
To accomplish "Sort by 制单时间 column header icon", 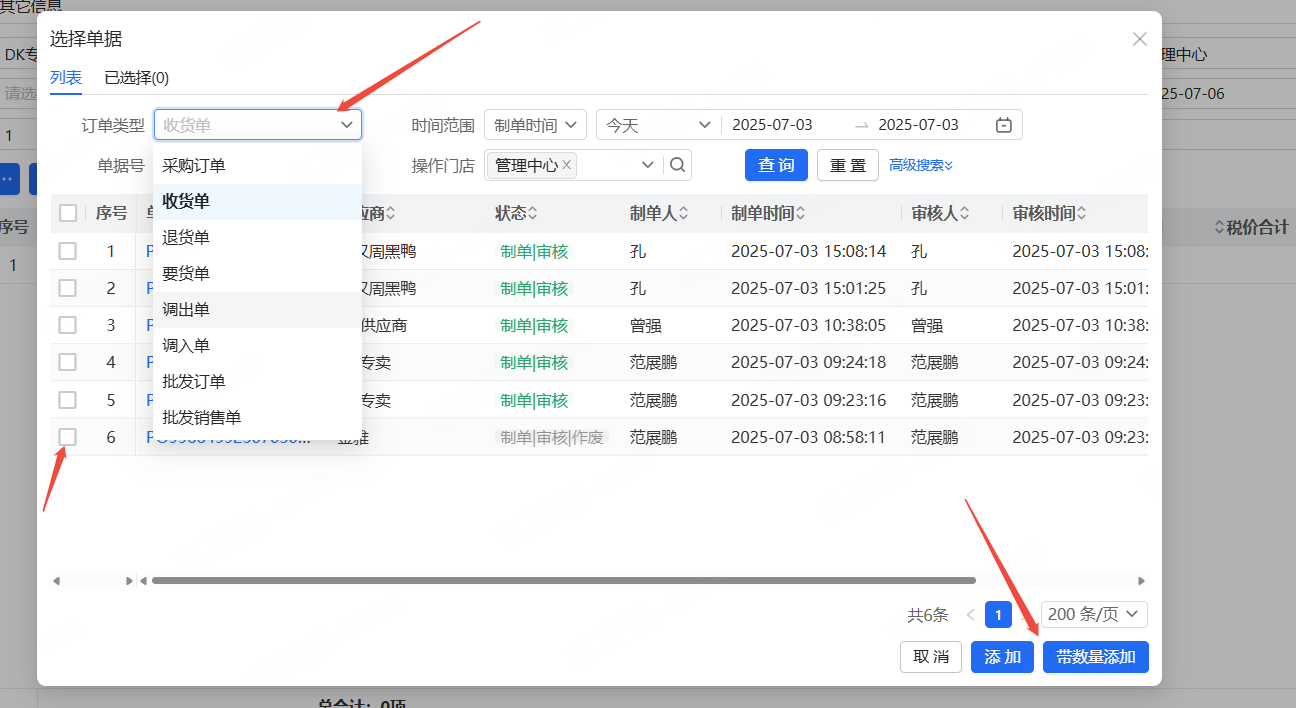I will coord(801,213).
